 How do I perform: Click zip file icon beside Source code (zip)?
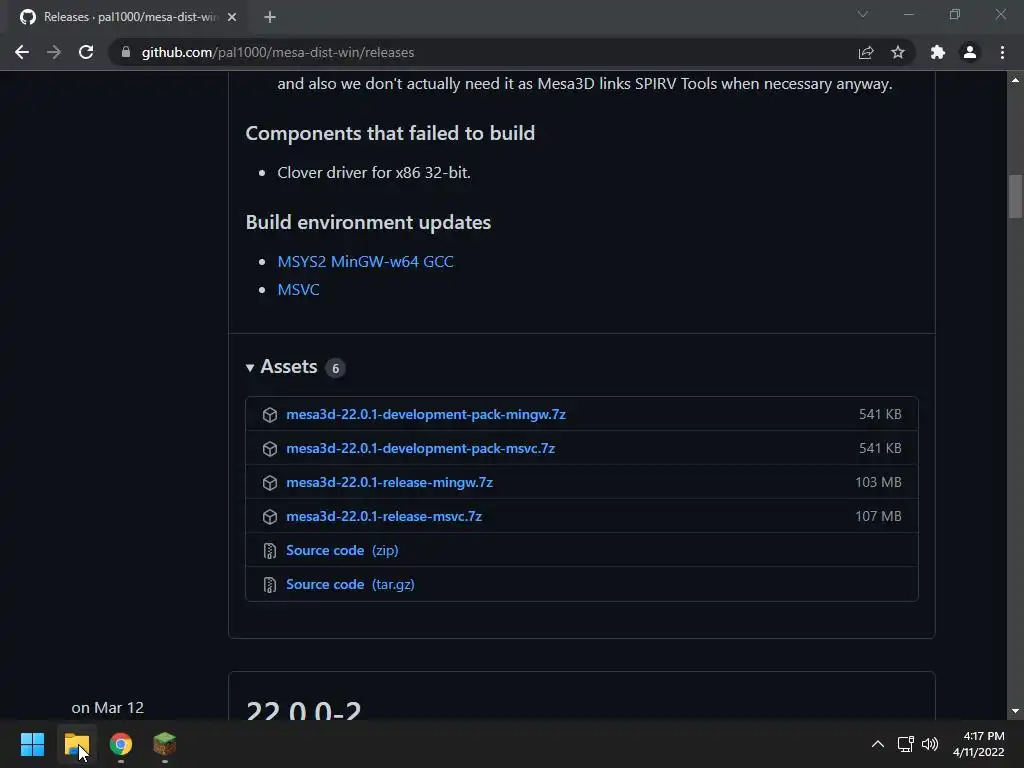pos(270,551)
